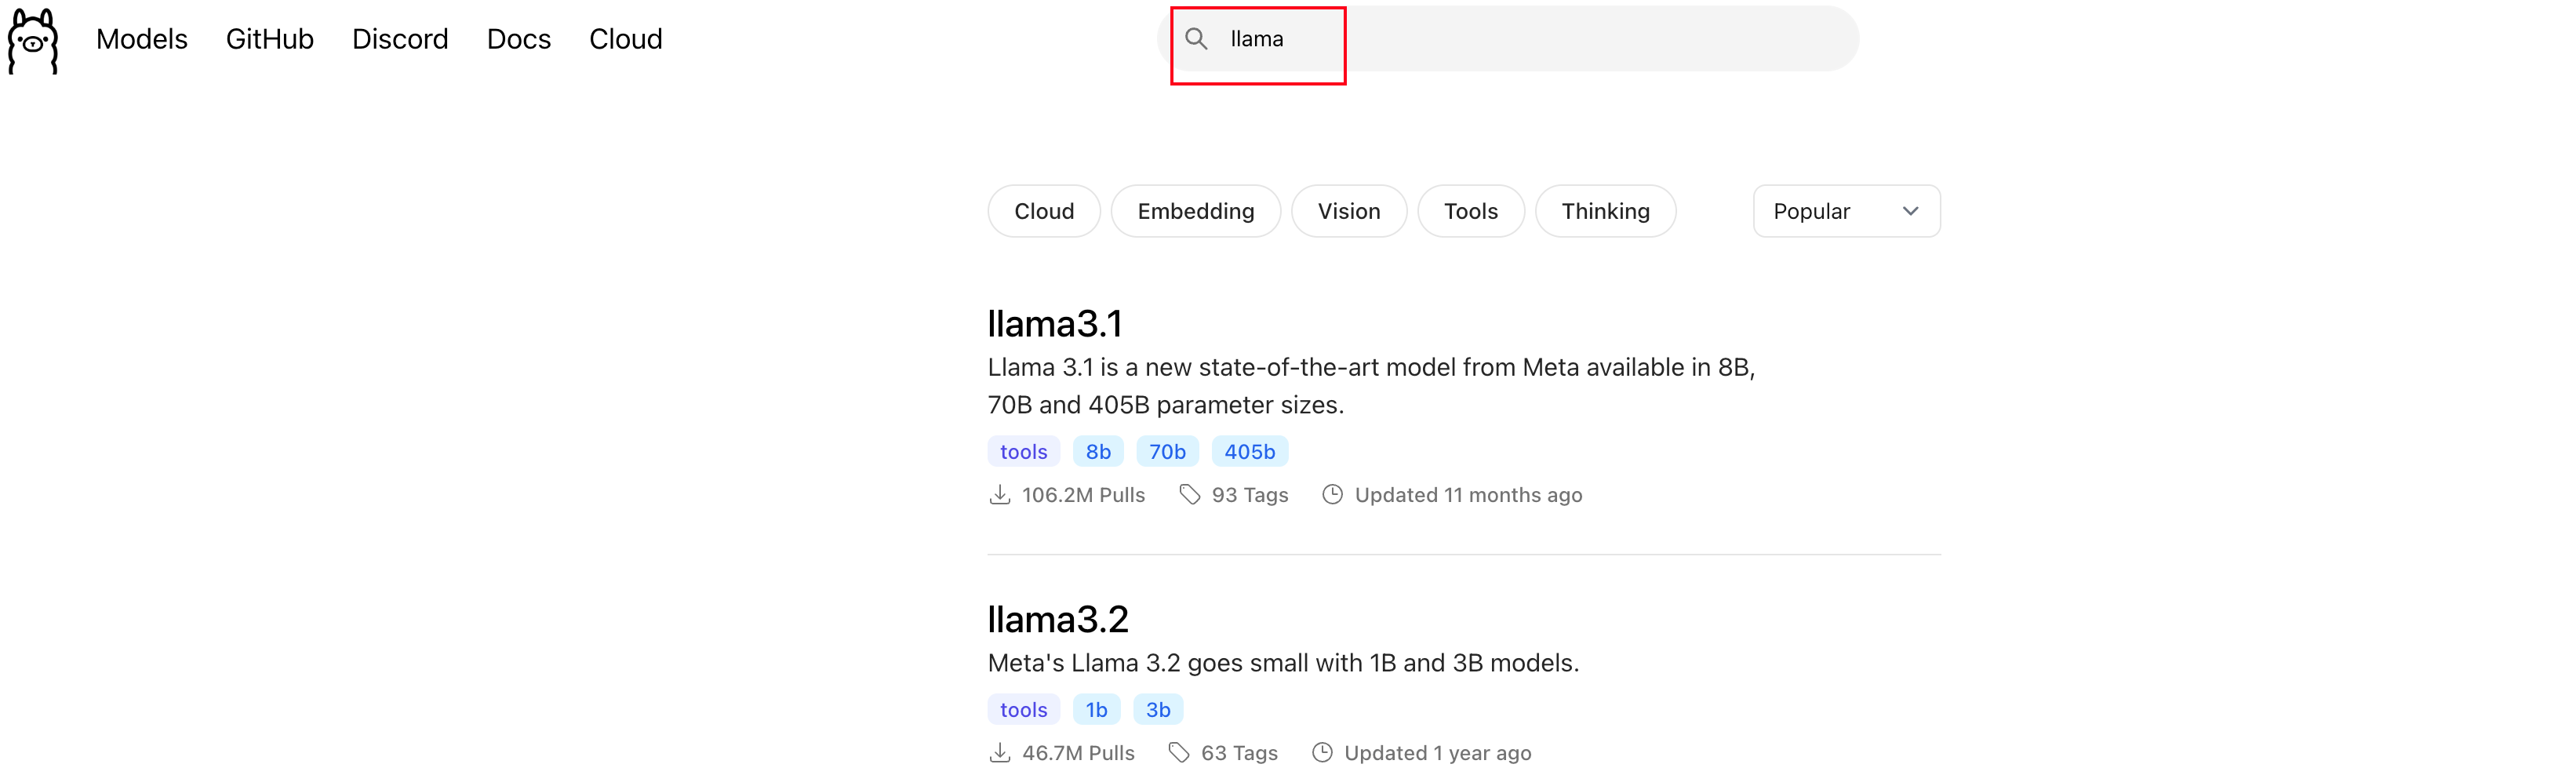Click the 1b size tag
This screenshot has height=775, width=2576.
click(x=1097, y=710)
